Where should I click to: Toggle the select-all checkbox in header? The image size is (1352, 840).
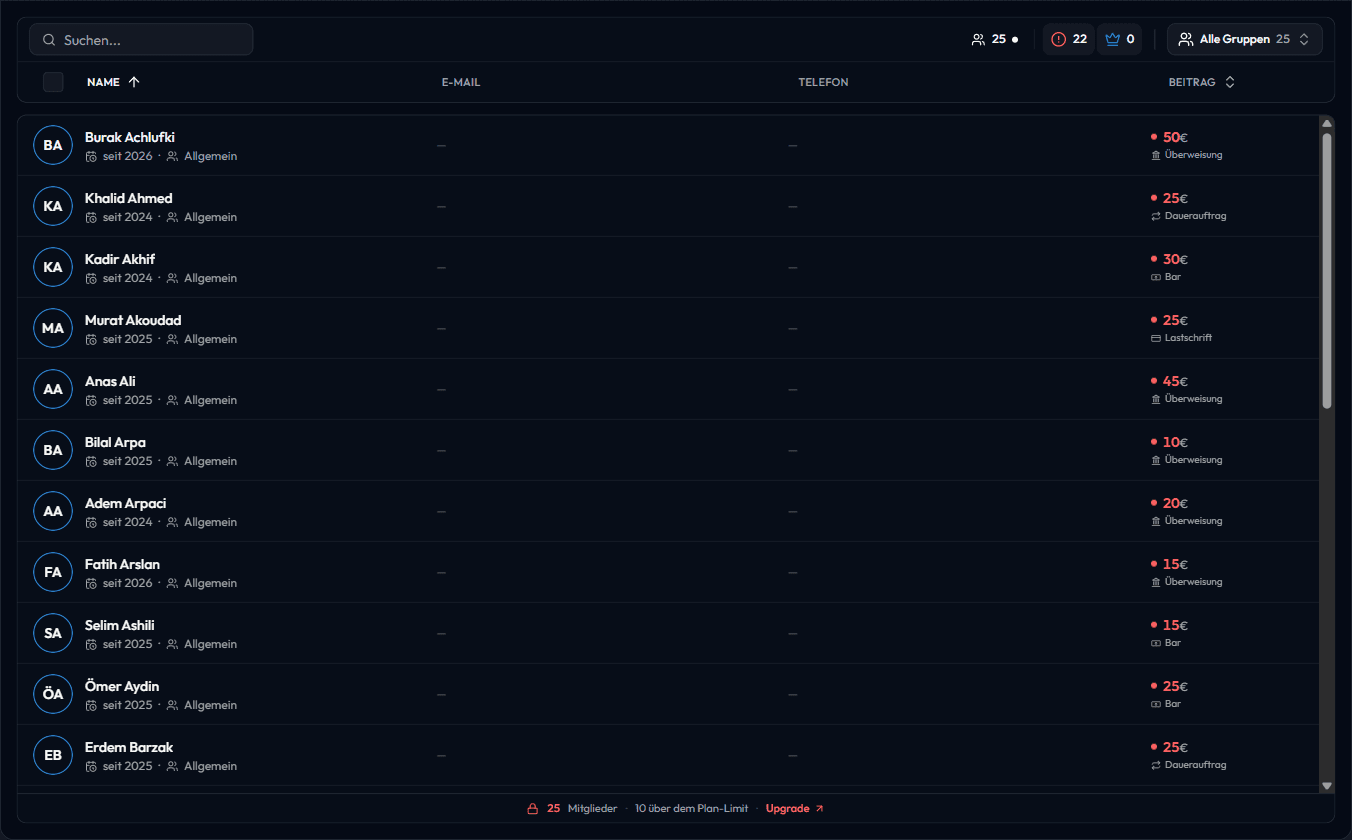click(53, 82)
